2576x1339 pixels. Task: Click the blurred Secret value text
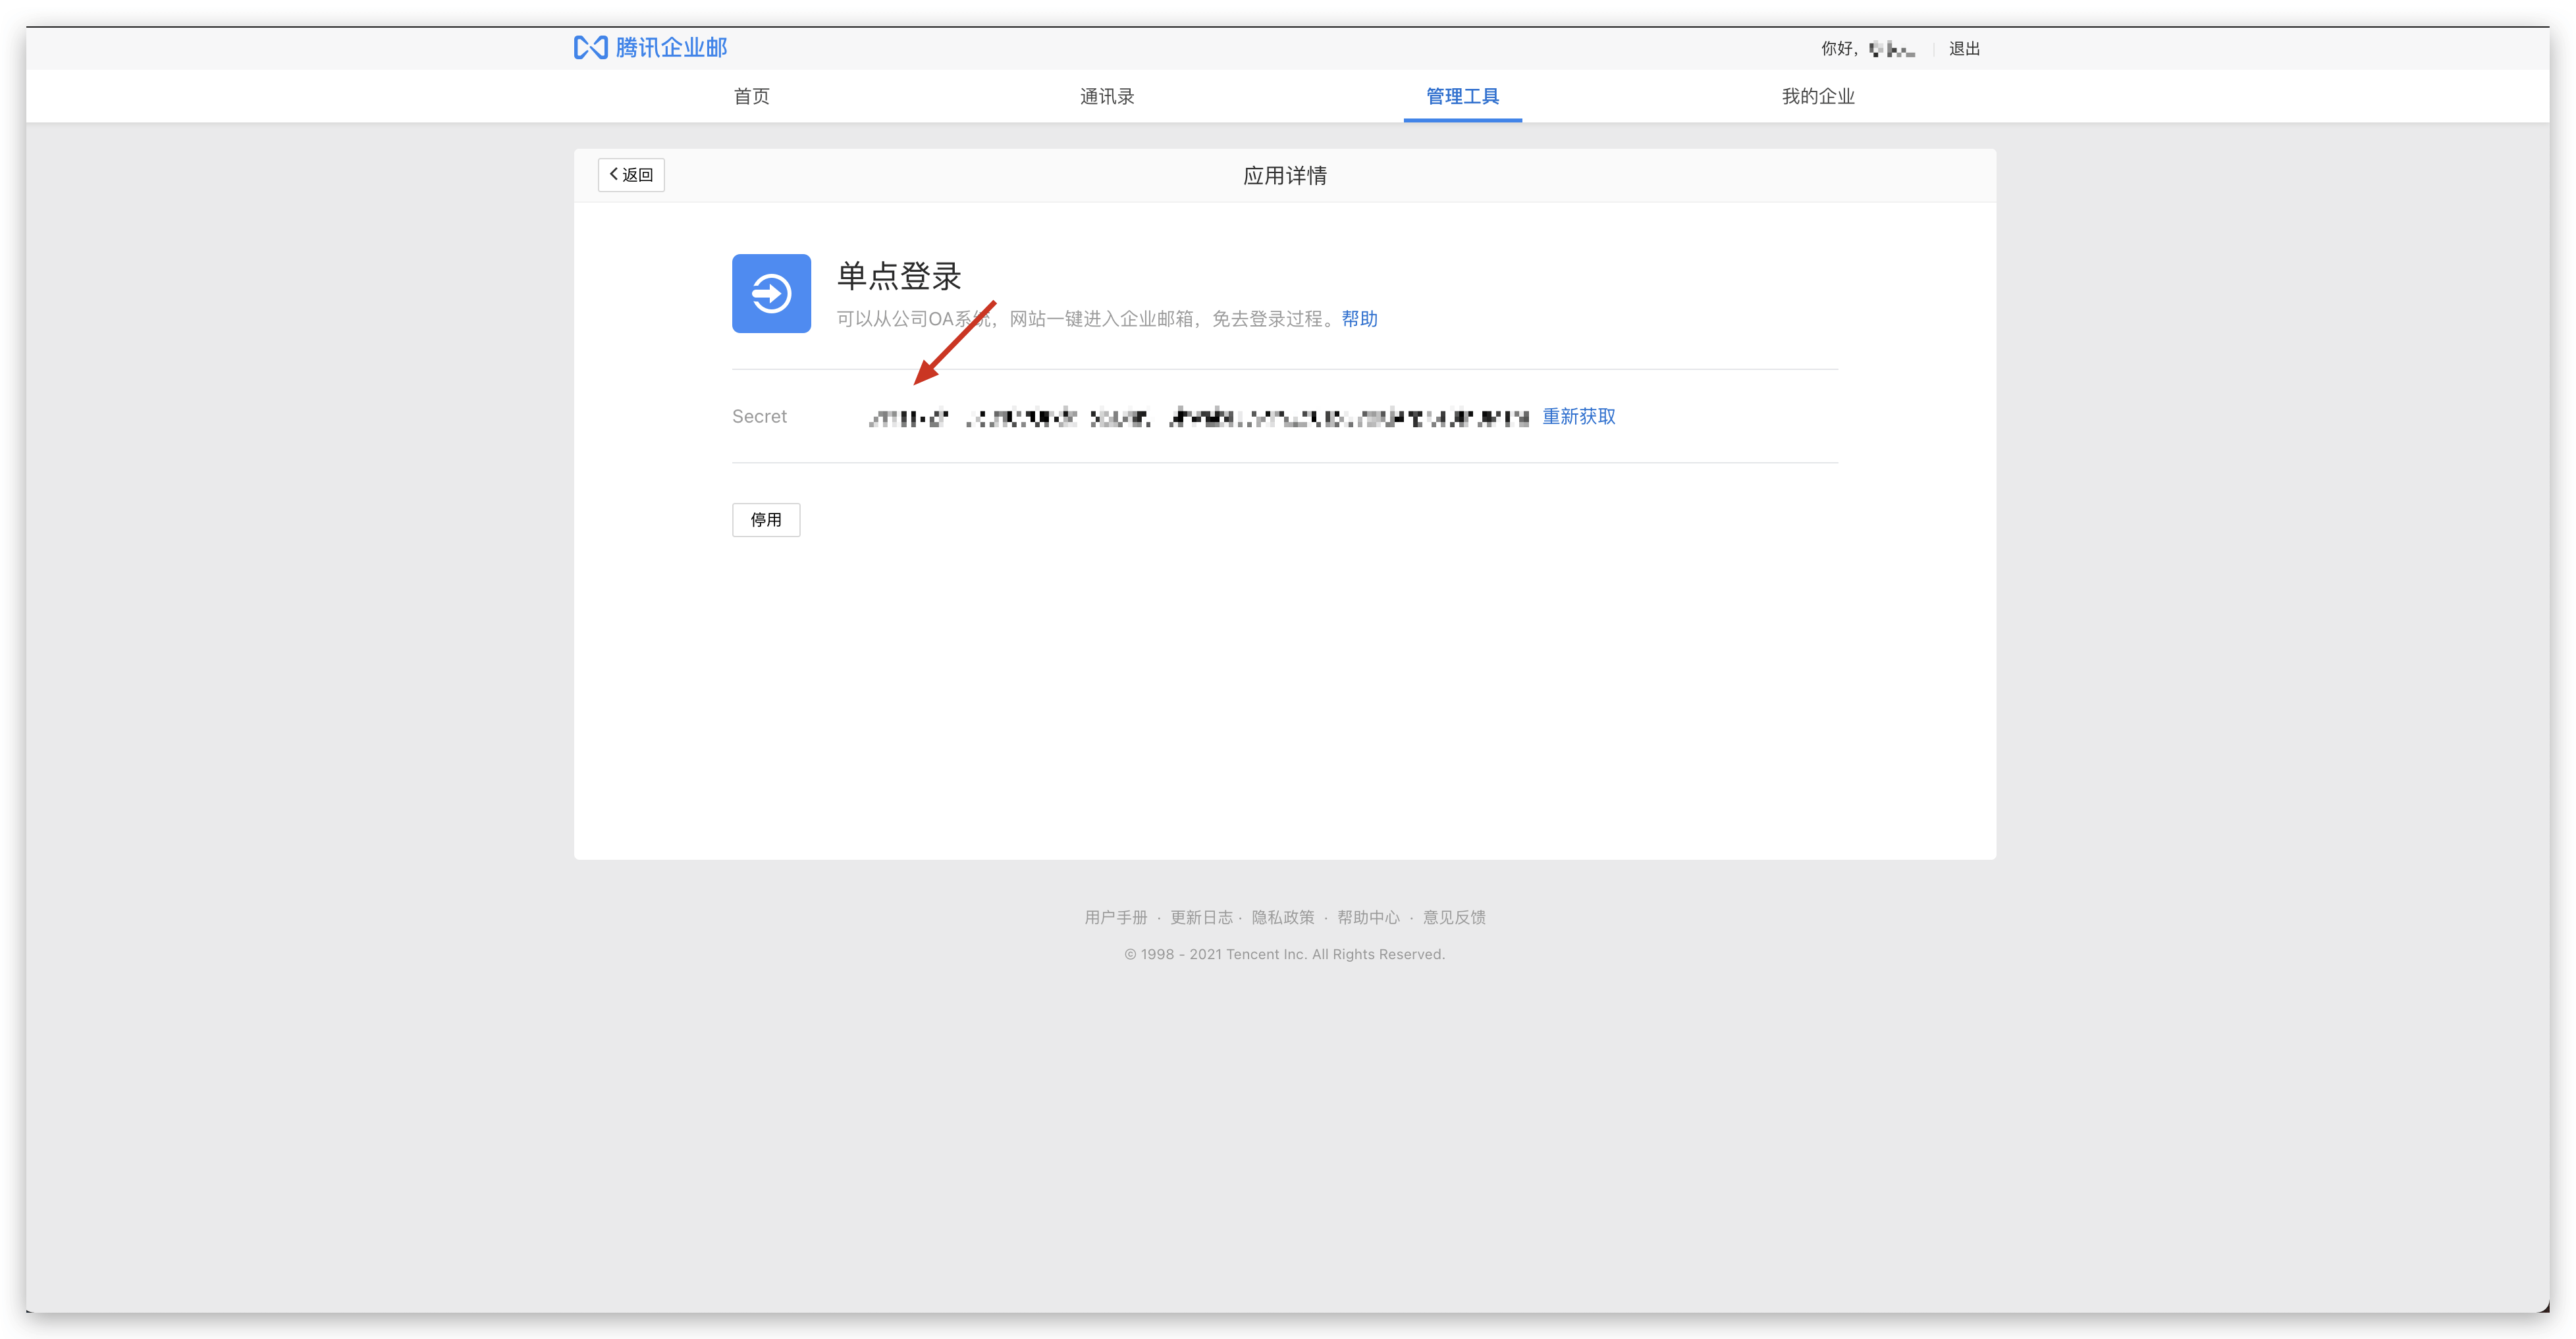[1198, 417]
